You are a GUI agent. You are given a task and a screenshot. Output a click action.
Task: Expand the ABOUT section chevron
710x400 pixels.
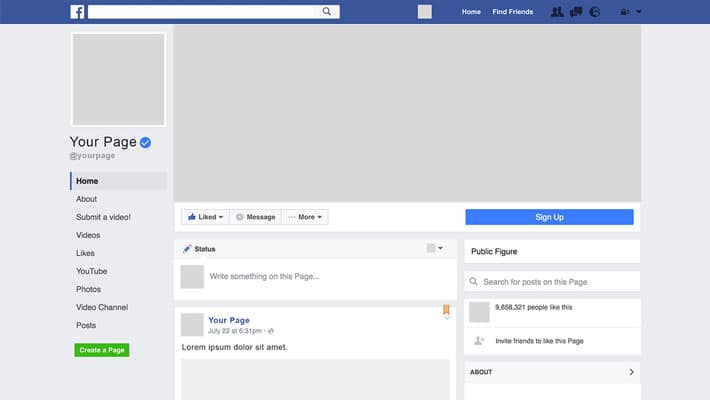[631, 372]
